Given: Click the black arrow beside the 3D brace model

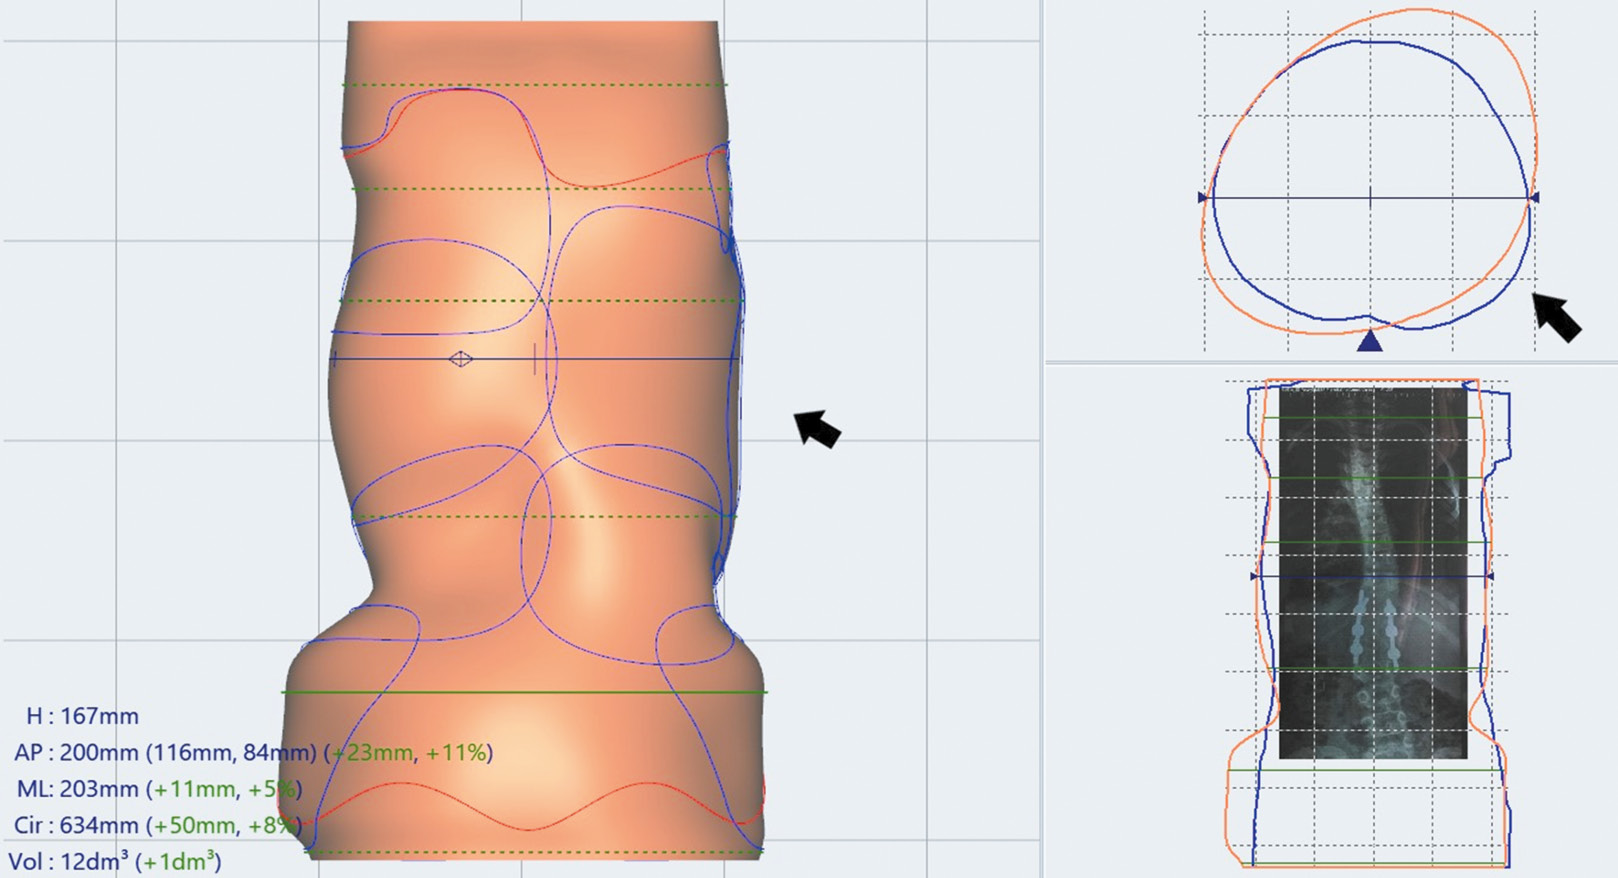Looking at the screenshot, I should 817,427.
